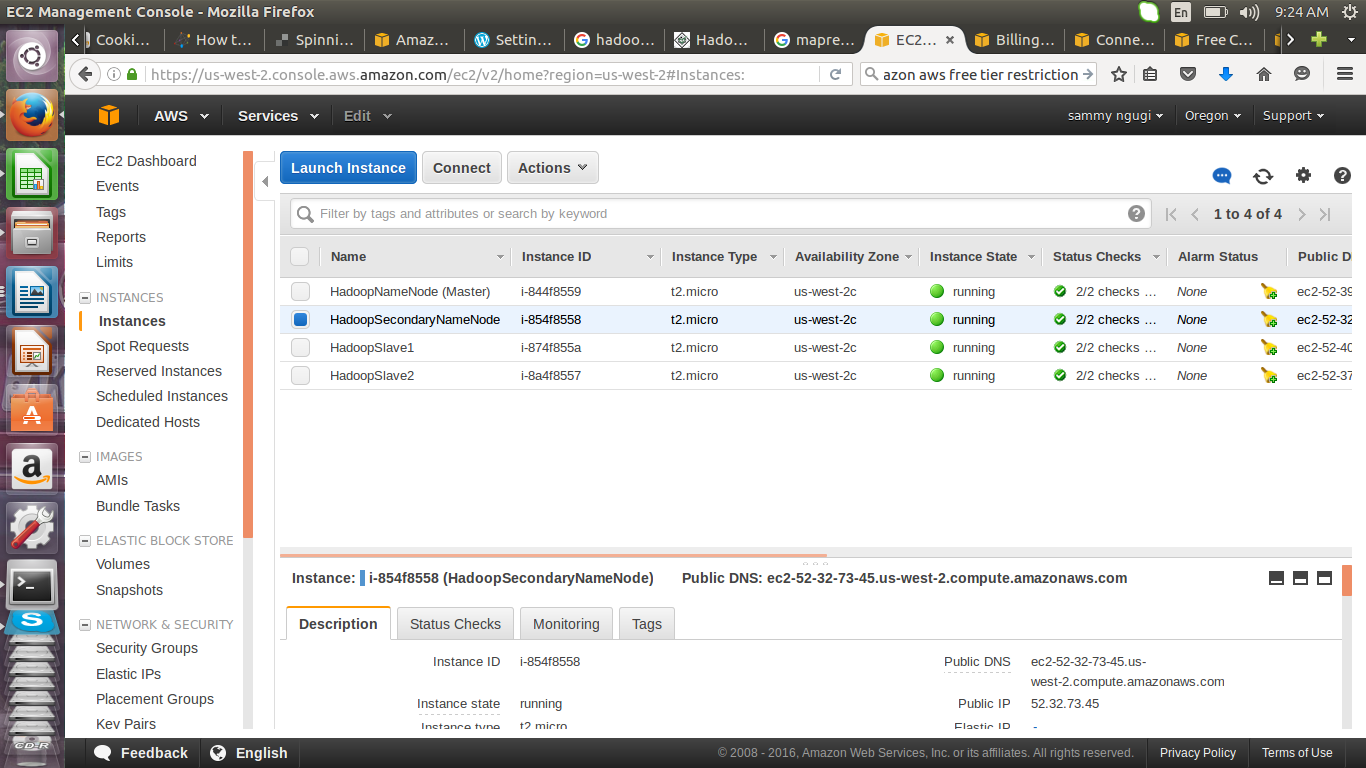
Task: Click the filter help question mark icon
Action: point(1136,213)
